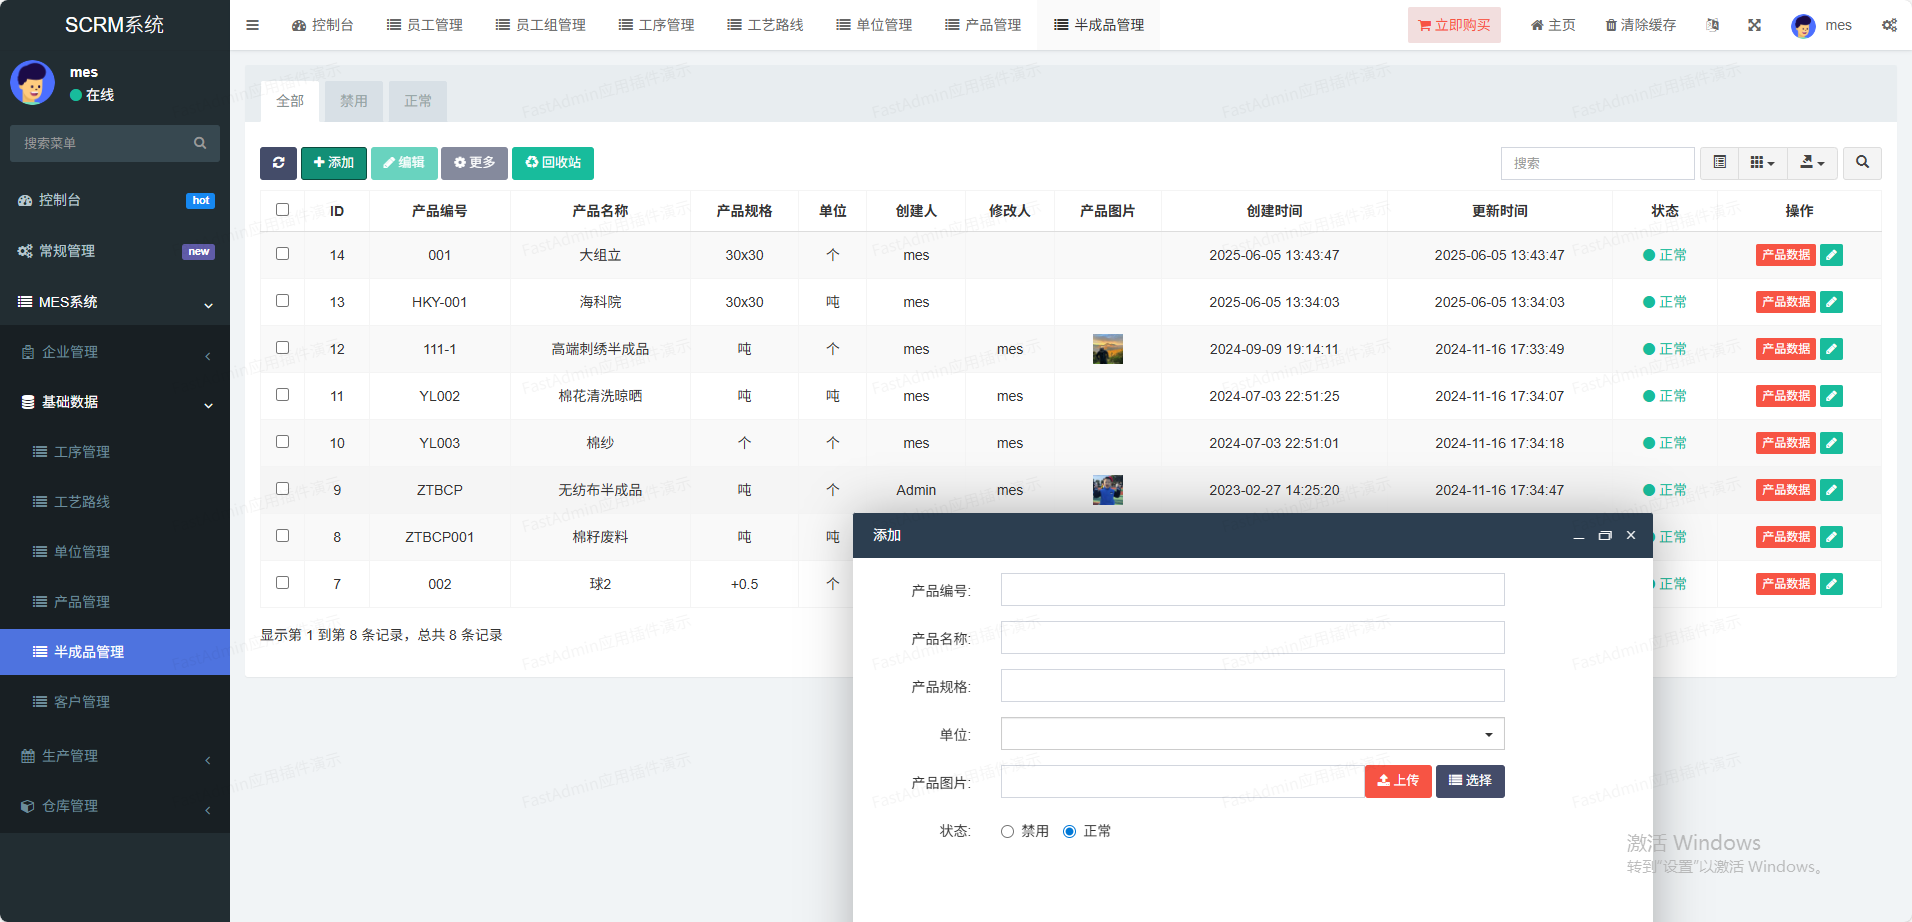The width and height of the screenshot is (1912, 922).
Task: Check the checkbox for row ID 13
Action: click(282, 301)
